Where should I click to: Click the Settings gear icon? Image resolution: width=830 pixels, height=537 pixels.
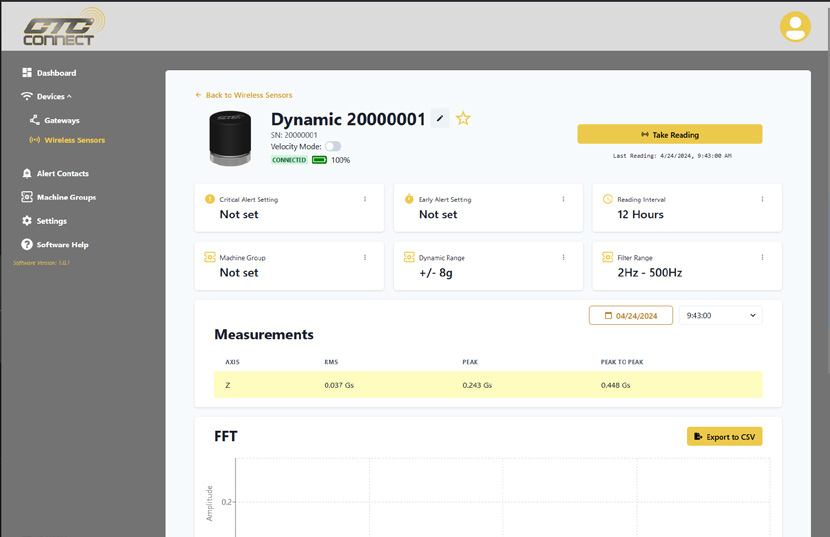(27, 220)
